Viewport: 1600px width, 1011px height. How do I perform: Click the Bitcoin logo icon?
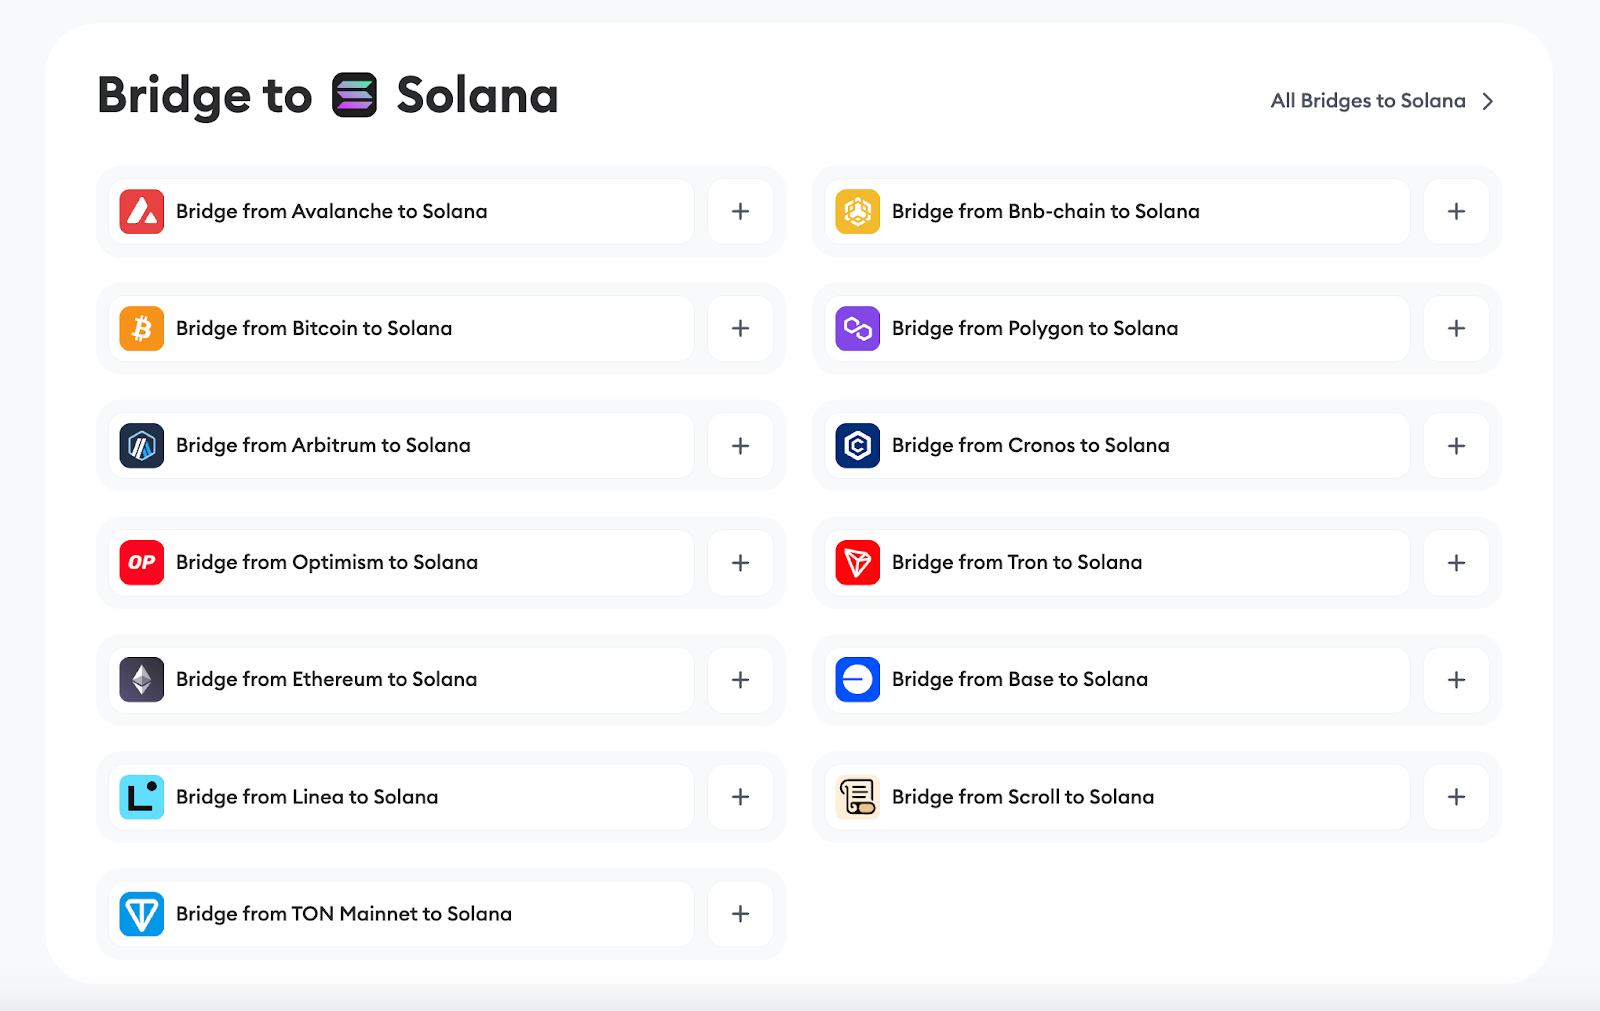(142, 329)
